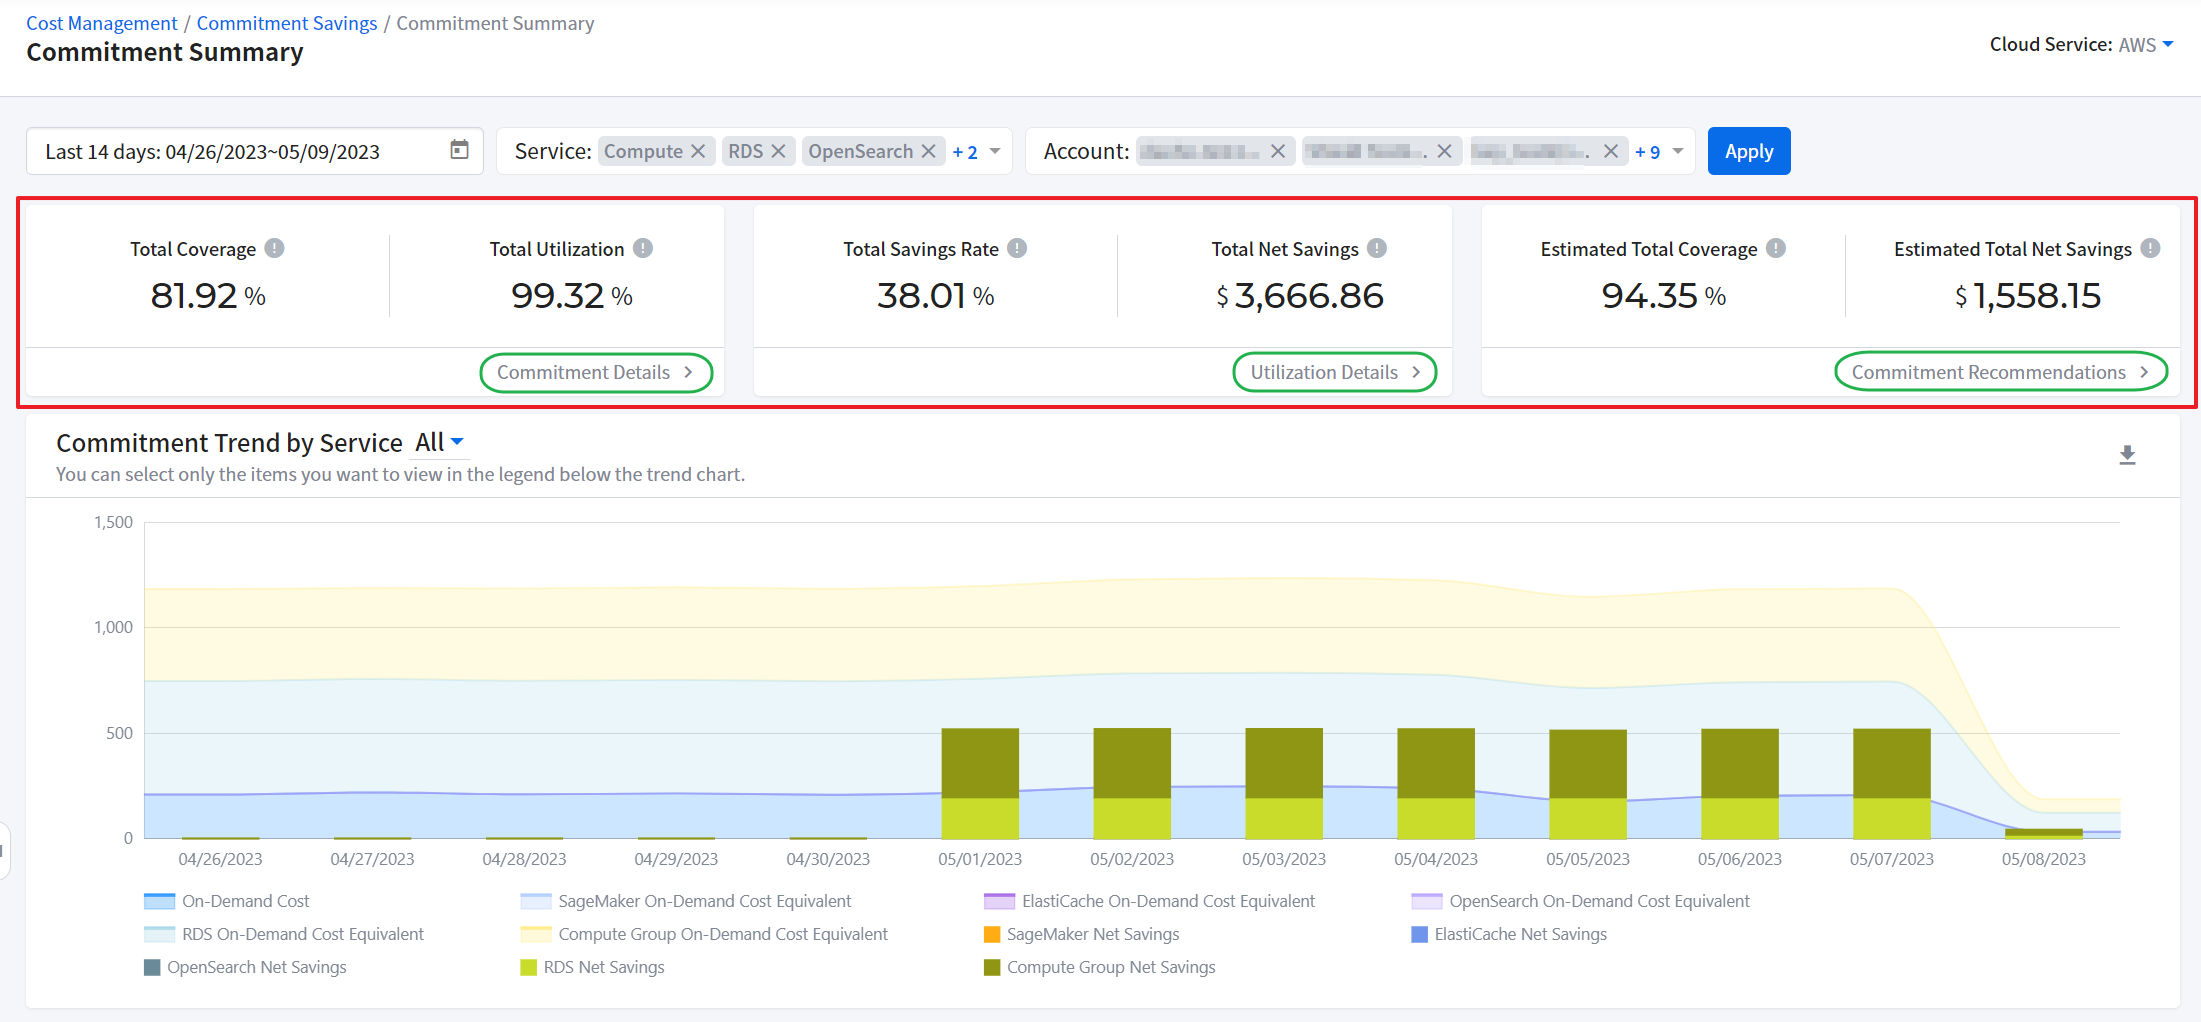Expand the Service filter dropdown arrow
The image size is (2201, 1022).
coord(995,151)
